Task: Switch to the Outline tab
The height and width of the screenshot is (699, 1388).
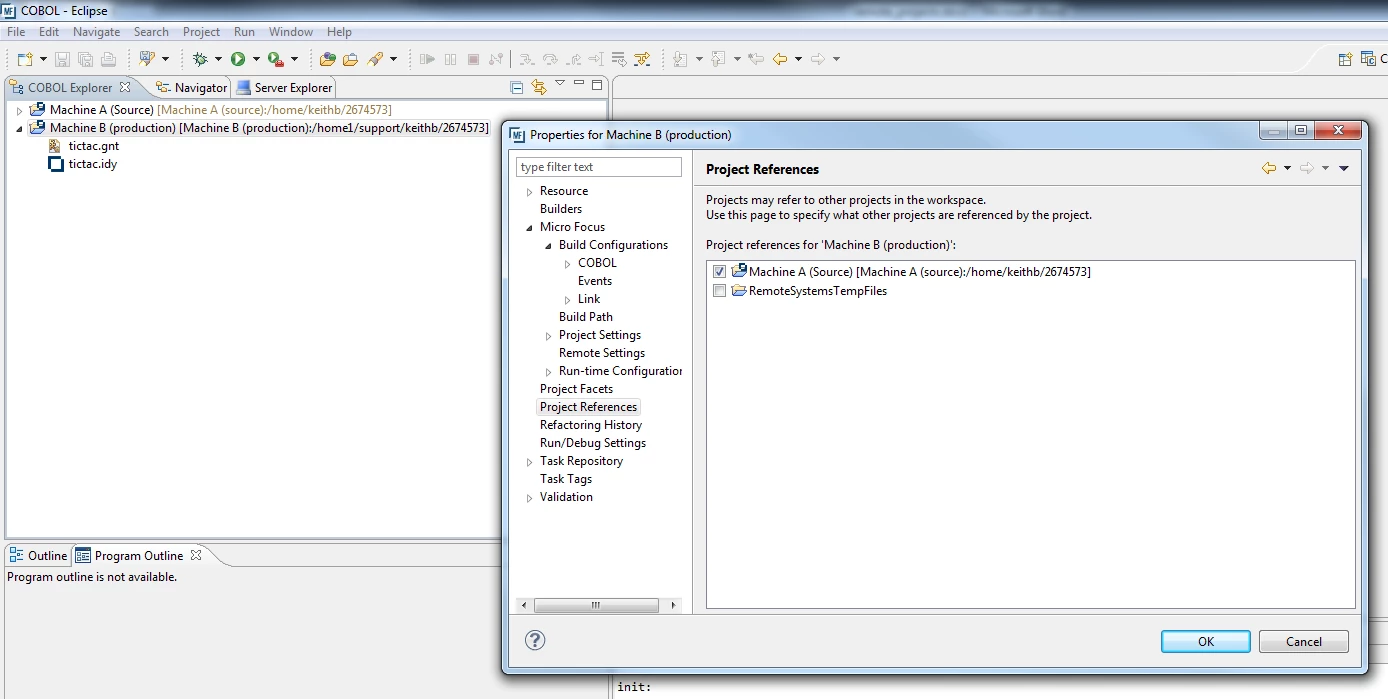Action: click(x=38, y=556)
